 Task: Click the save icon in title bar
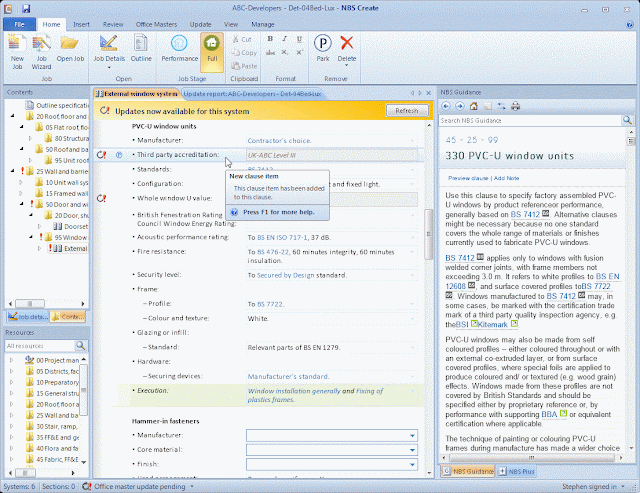[x=26, y=8]
